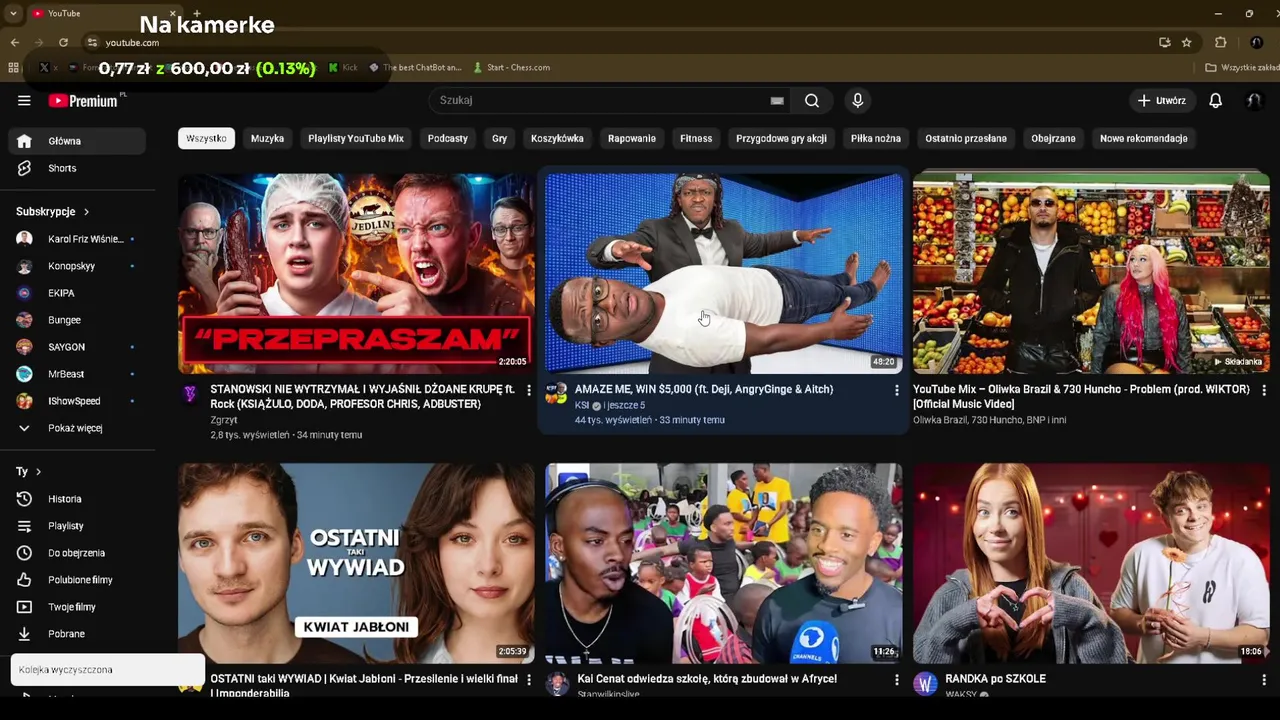Open the three-dot menu for the Kai Cenat video
This screenshot has height=720, width=1280.
tap(896, 680)
